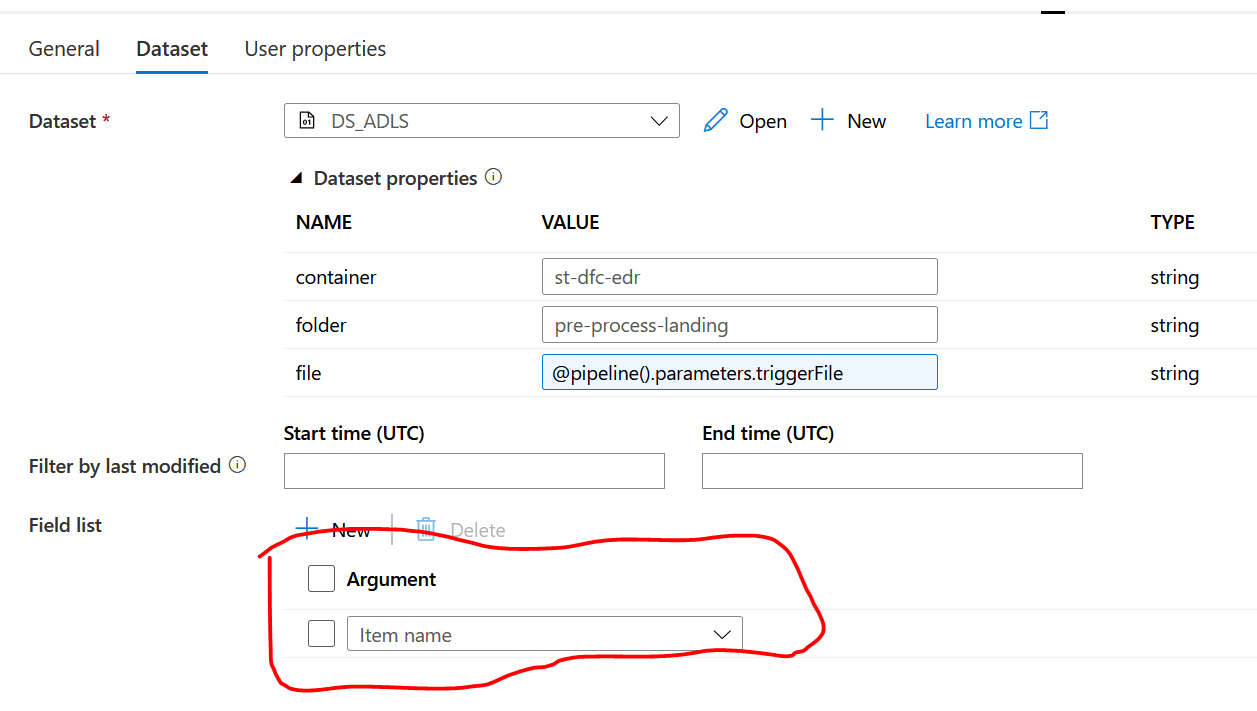This screenshot has width=1257, height=711.
Task: Click the Open dataset button label
Action: (763, 121)
